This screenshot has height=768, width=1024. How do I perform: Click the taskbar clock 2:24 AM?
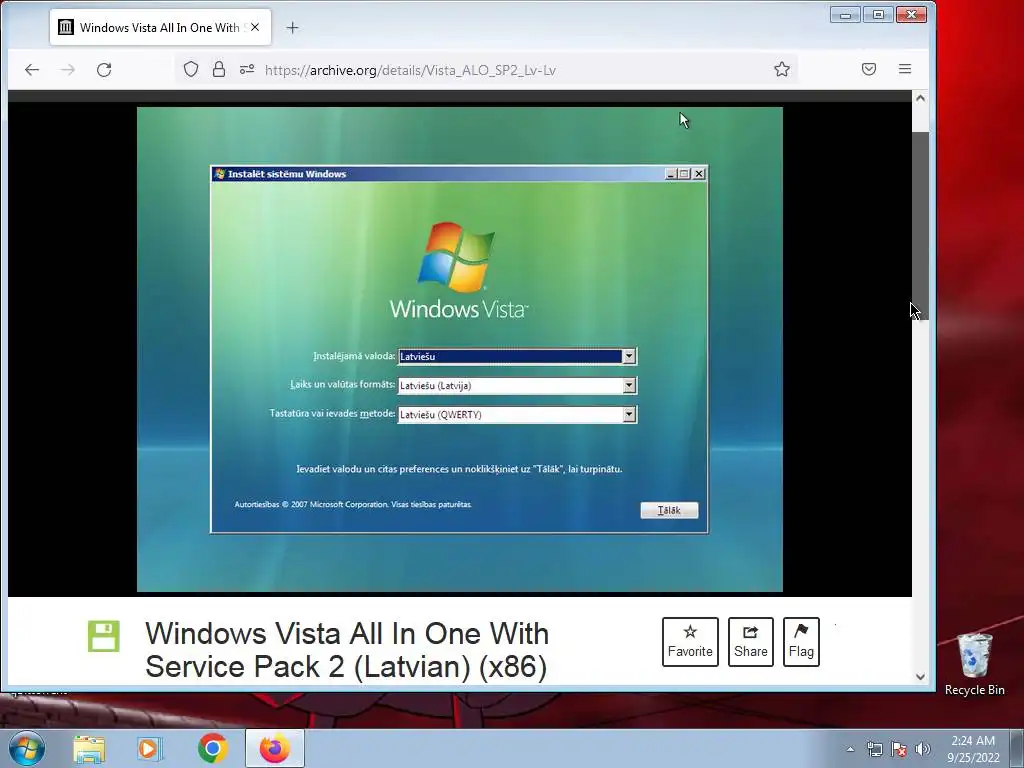[x=973, y=749]
